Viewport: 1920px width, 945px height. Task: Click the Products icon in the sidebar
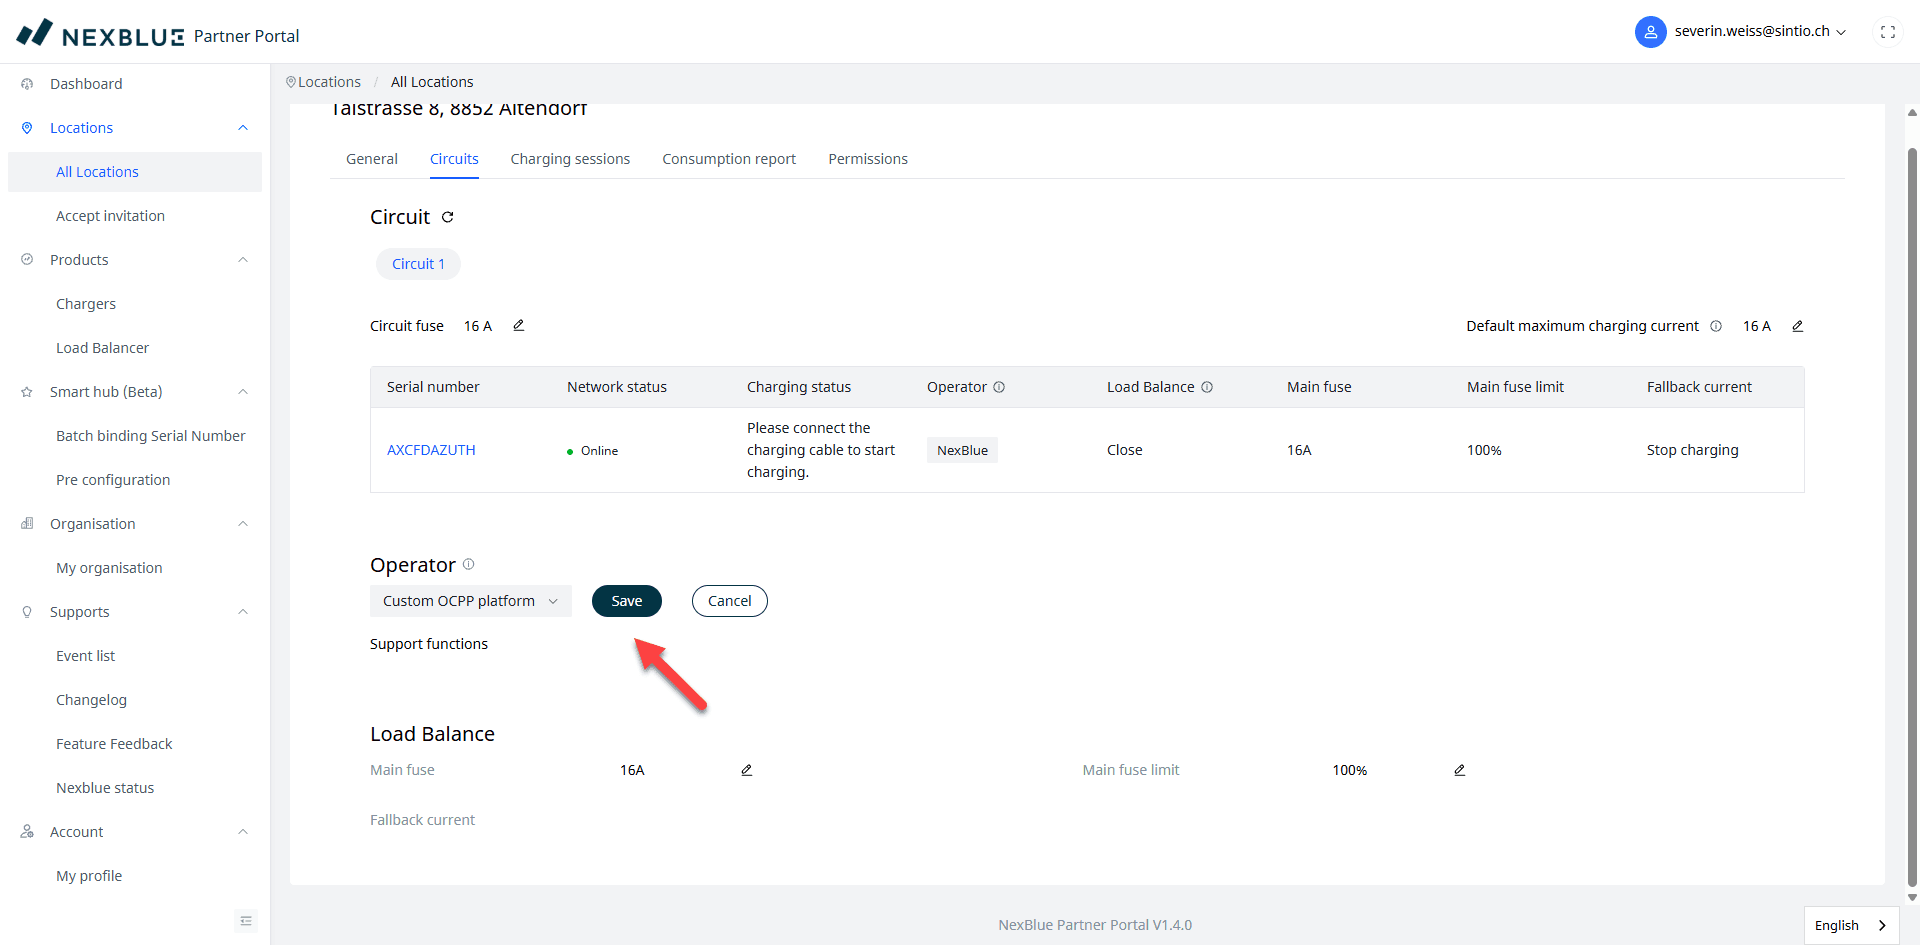[x=27, y=259]
